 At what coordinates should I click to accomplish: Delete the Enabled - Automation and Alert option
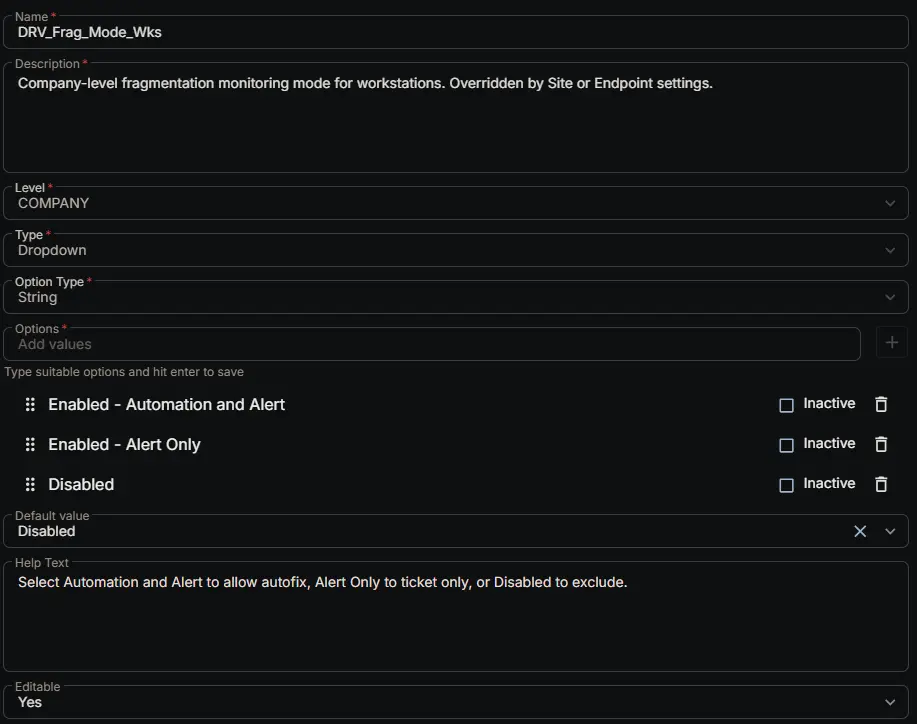click(x=881, y=404)
